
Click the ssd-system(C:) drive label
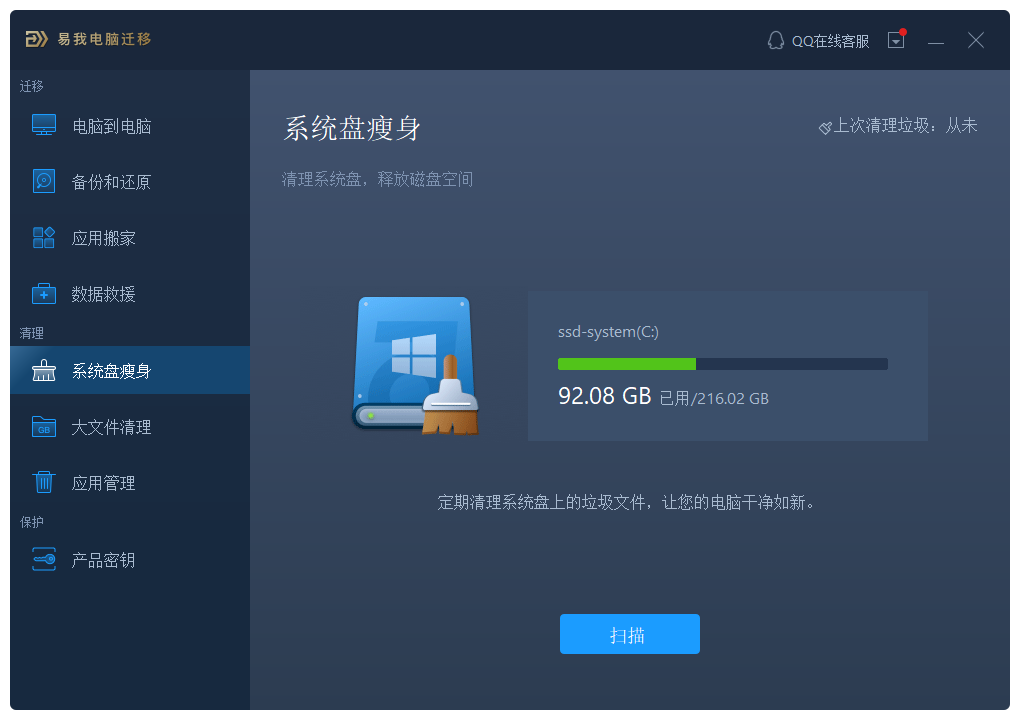pos(608,332)
